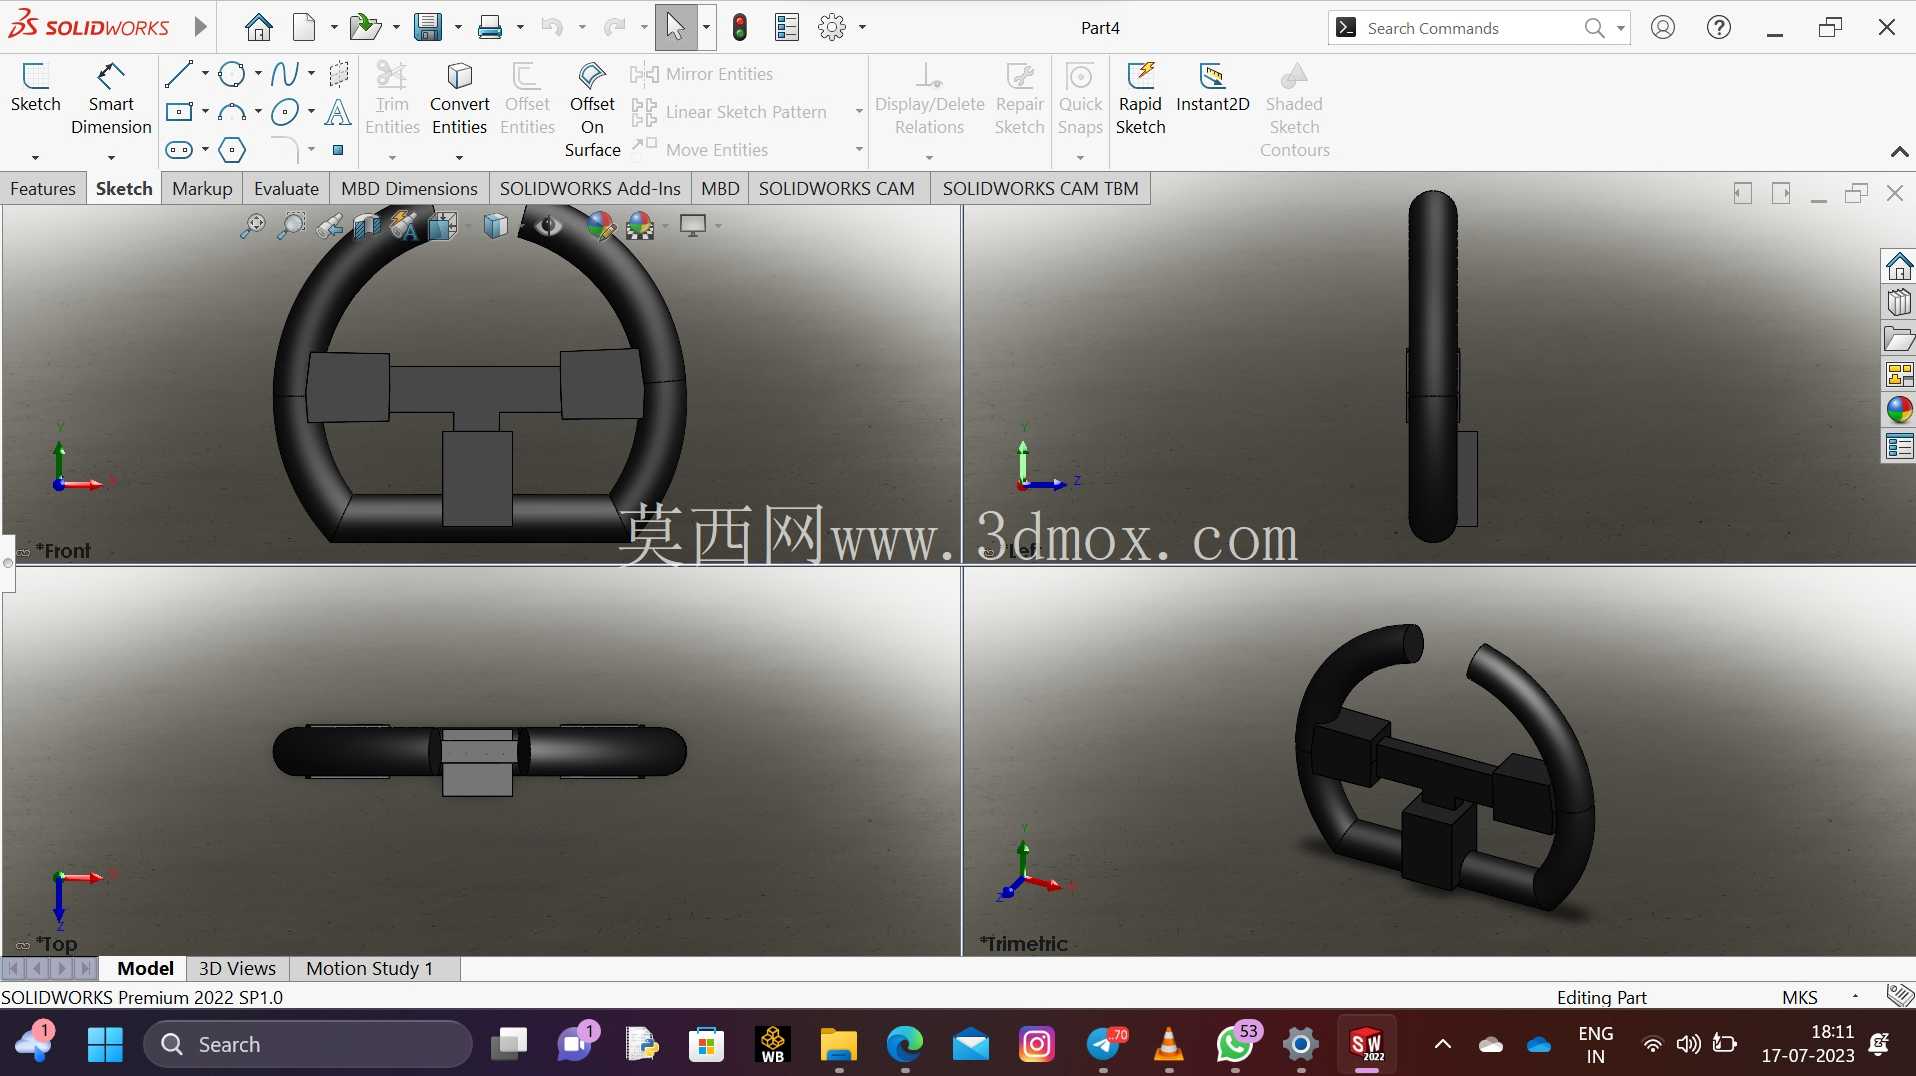
Task: Click the Windows taskbar Search box
Action: [308, 1044]
